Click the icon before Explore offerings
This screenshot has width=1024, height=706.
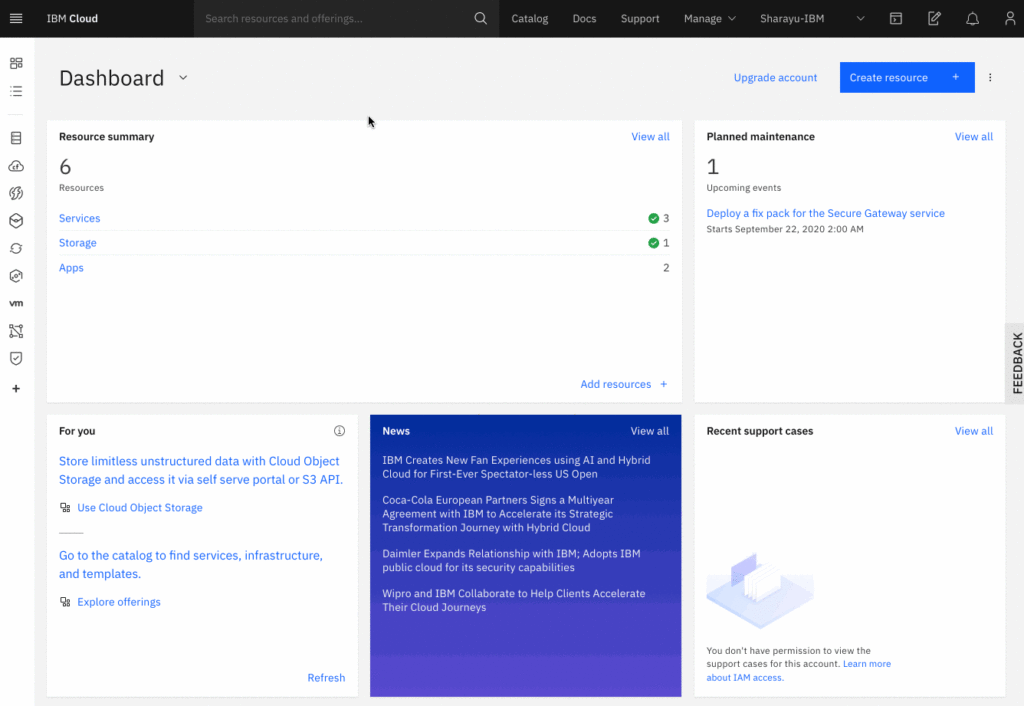point(65,602)
